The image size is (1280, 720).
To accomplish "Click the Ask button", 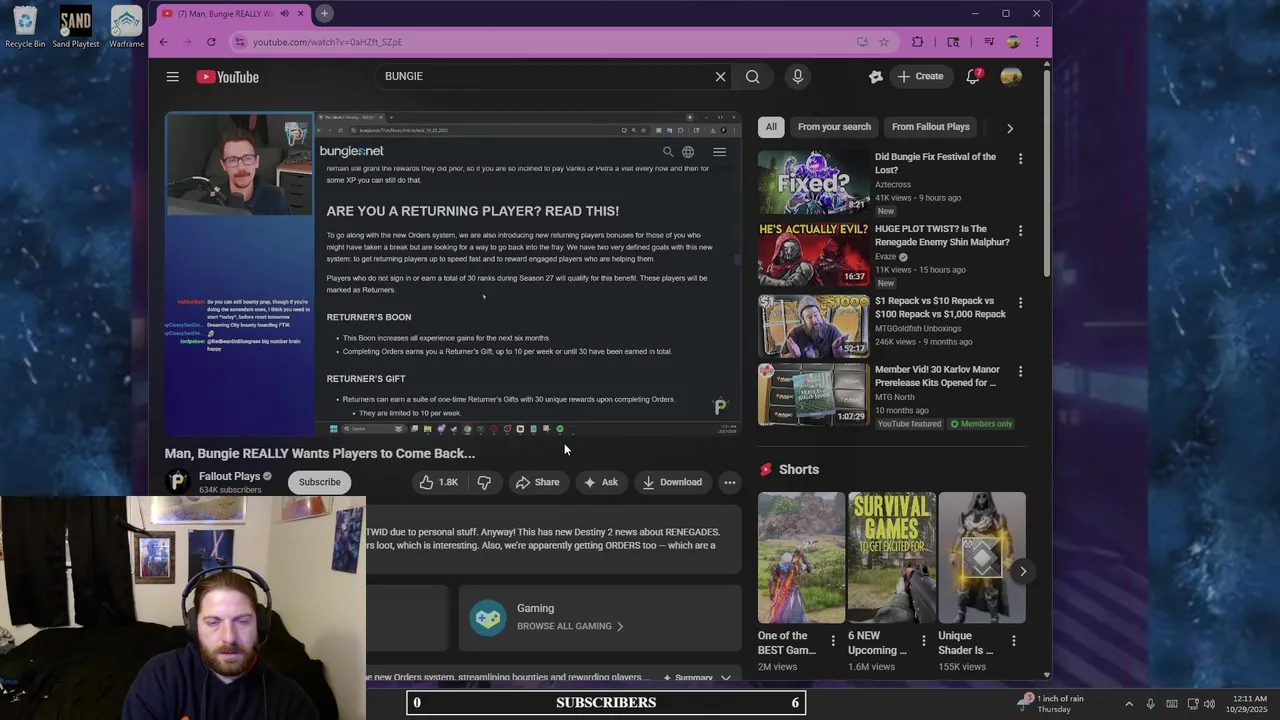I will point(600,482).
